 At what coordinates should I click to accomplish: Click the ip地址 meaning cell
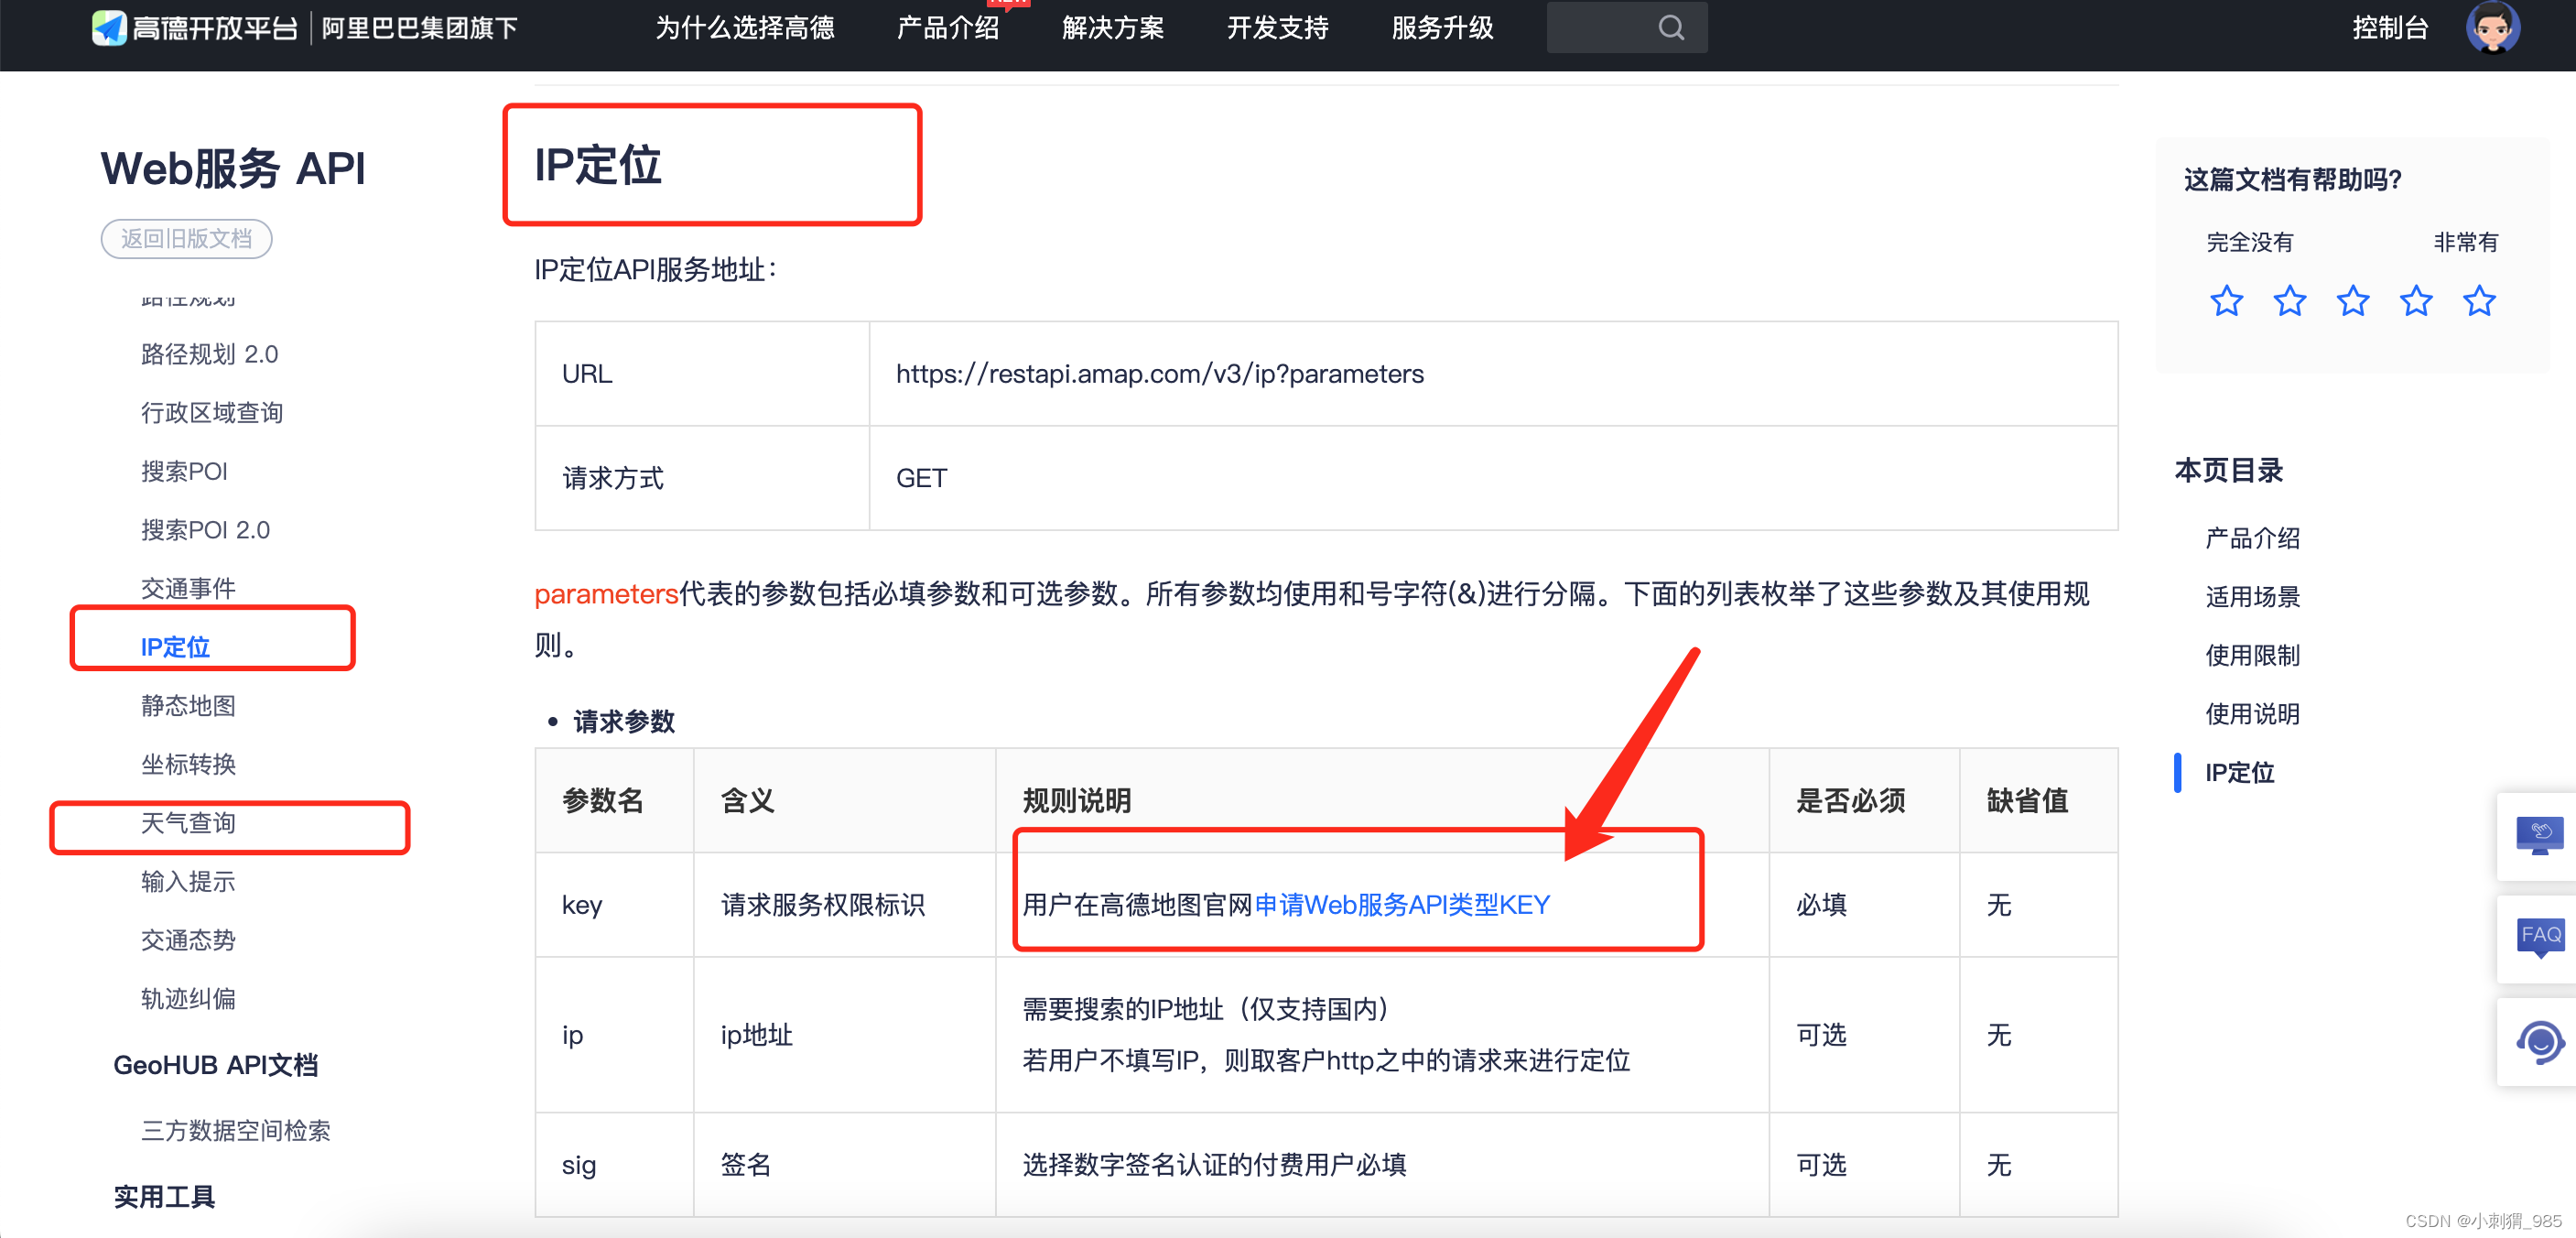point(844,1035)
